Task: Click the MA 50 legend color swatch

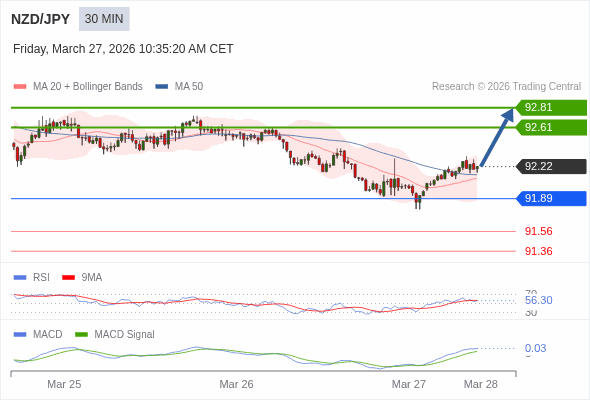Action: coord(162,87)
